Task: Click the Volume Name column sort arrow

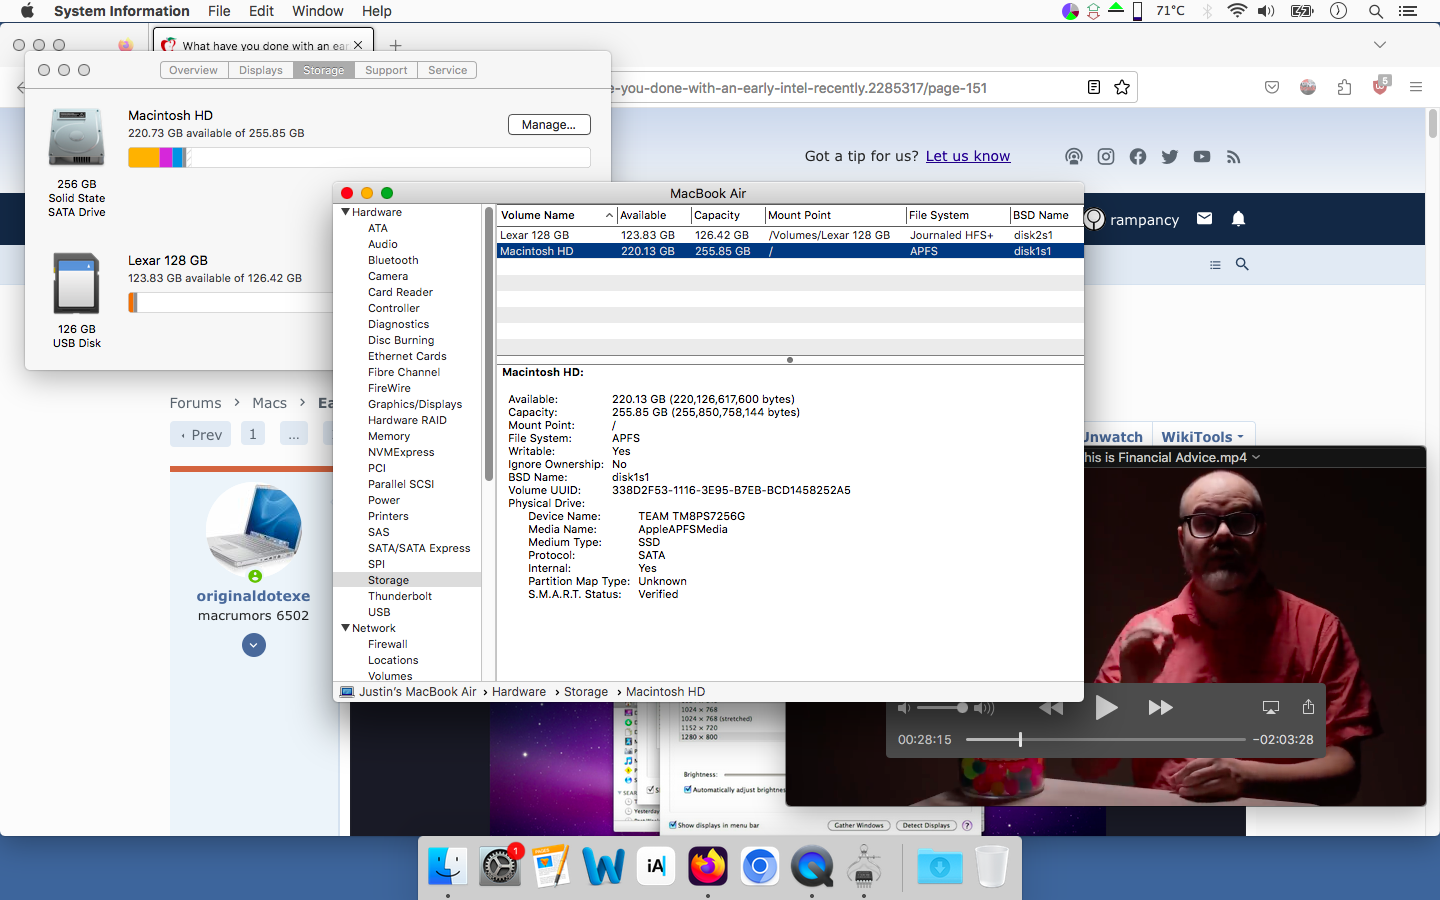Action: tap(609, 215)
